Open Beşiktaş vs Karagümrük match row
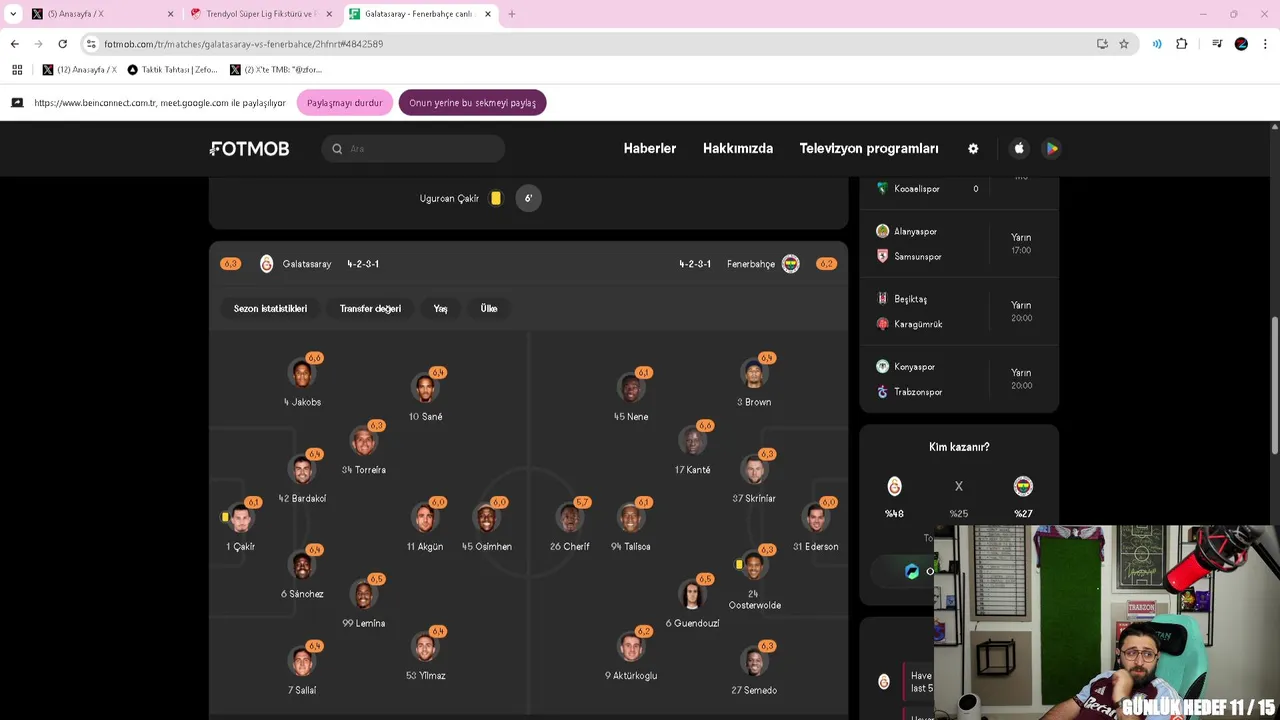Image resolution: width=1280 pixels, height=720 pixels. coord(959,311)
